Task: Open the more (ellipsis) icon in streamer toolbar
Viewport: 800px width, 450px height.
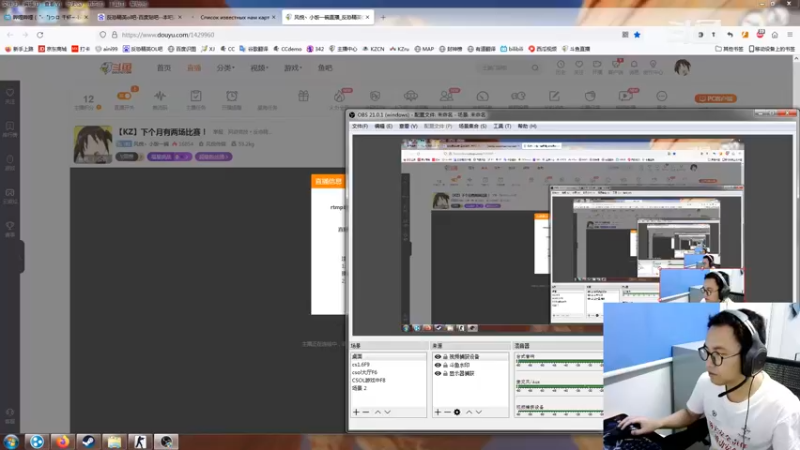Action: [x=662, y=98]
